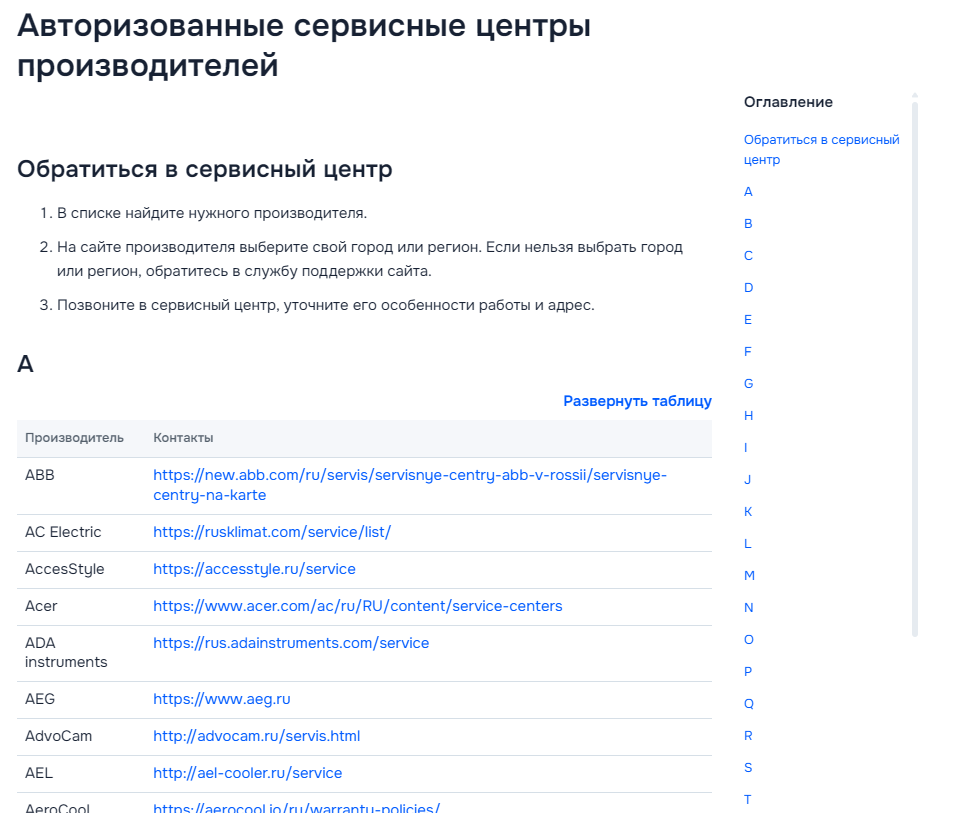Jump to letter N in the contents
Image resolution: width=962 pixels, height=813 pixels.
pyautogui.click(x=748, y=607)
